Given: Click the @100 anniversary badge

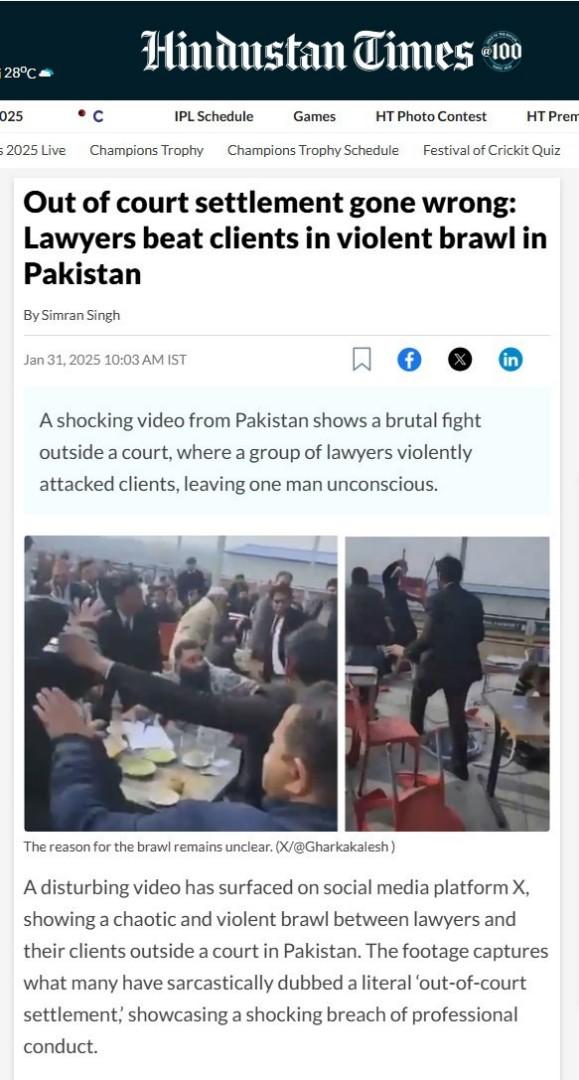Looking at the screenshot, I should coord(501,50).
